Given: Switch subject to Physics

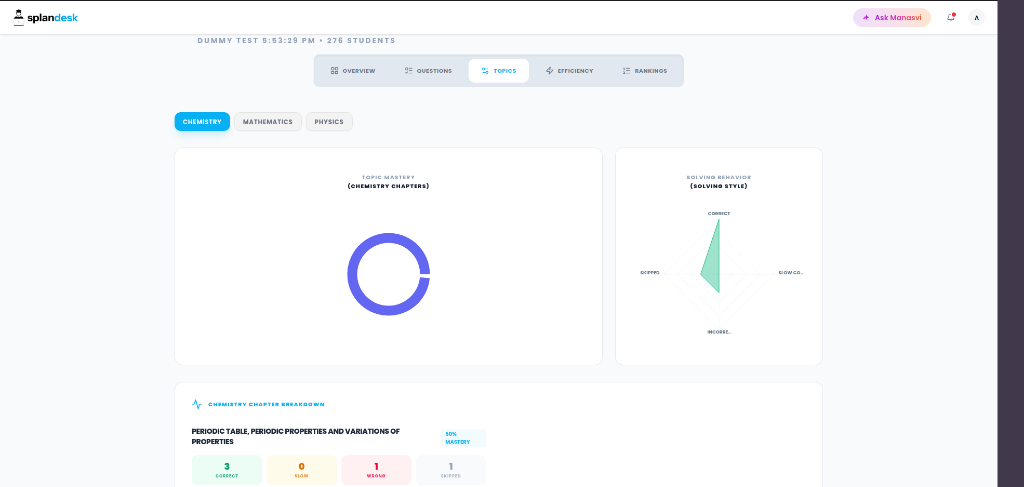Looking at the screenshot, I should 329,121.
